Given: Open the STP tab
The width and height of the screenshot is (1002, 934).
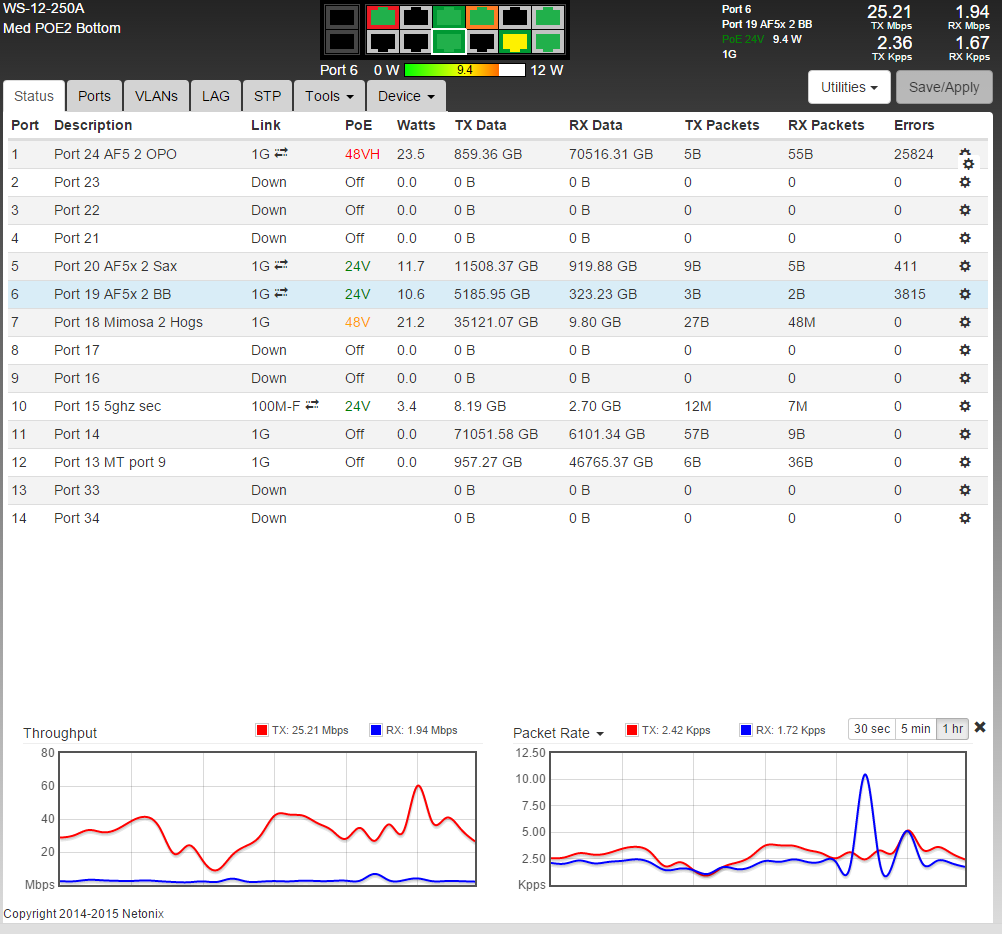Looking at the screenshot, I should 267,96.
